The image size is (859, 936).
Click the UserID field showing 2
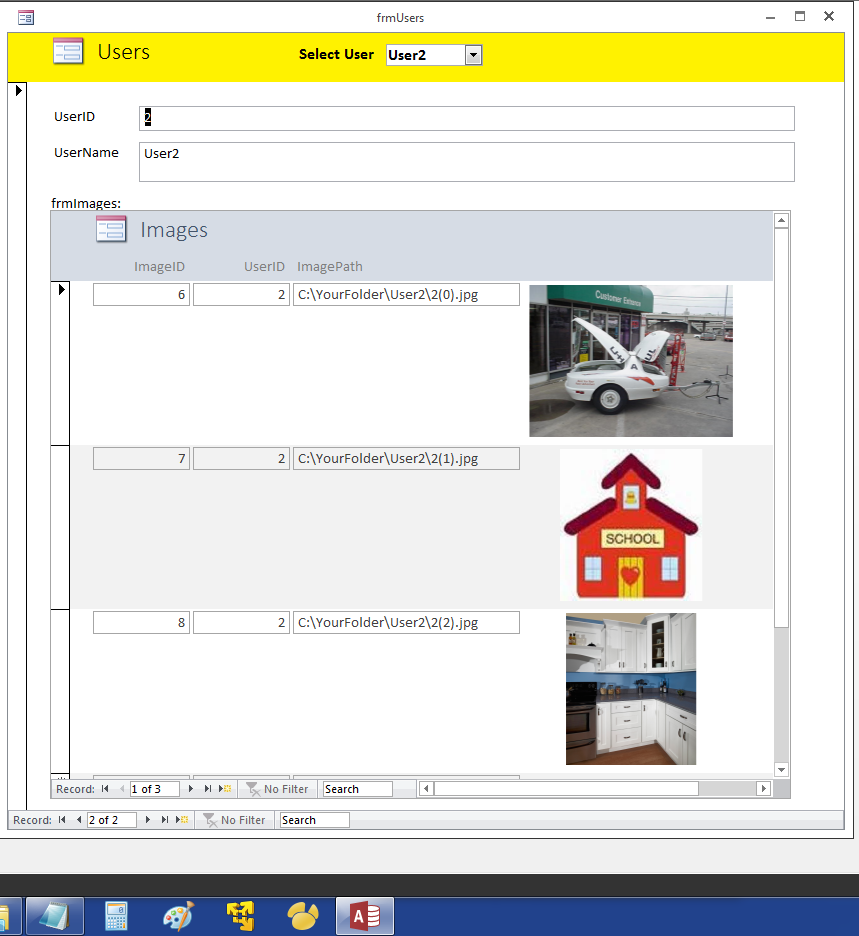click(x=467, y=118)
